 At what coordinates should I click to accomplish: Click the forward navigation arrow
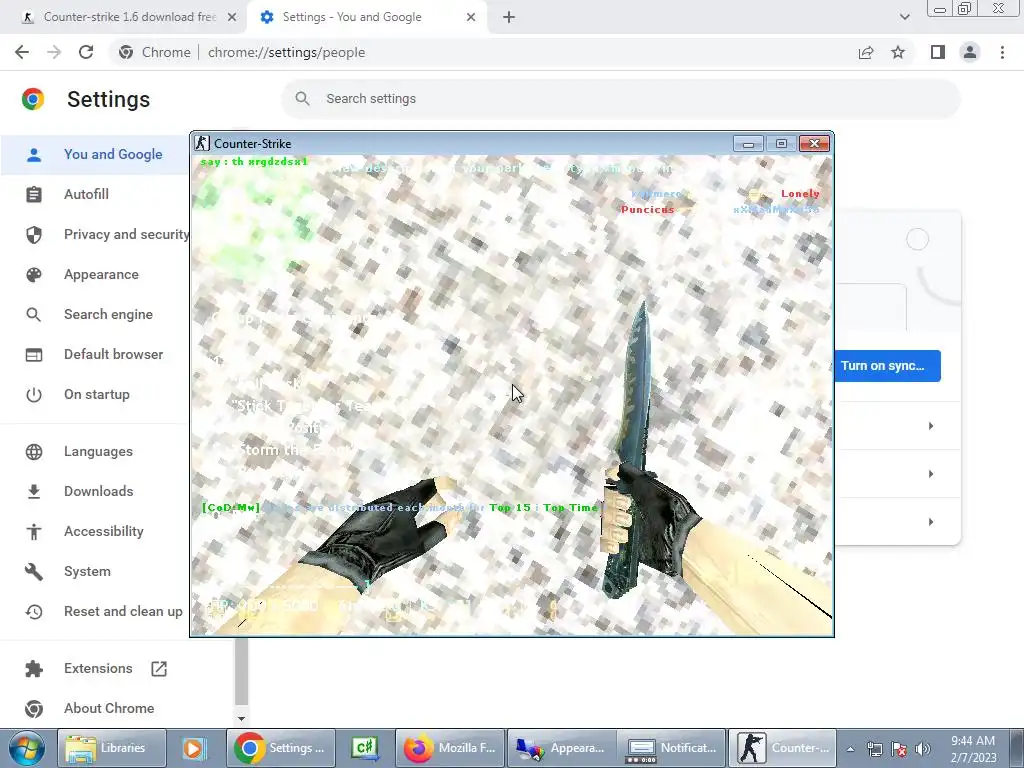[54, 52]
